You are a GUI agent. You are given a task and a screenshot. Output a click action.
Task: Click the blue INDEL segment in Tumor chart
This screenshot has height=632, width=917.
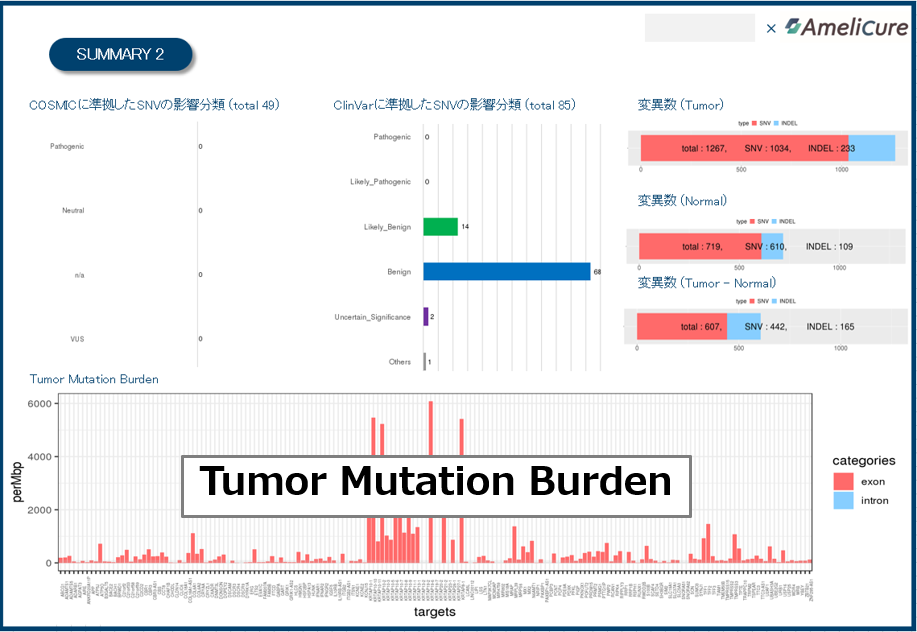871,148
